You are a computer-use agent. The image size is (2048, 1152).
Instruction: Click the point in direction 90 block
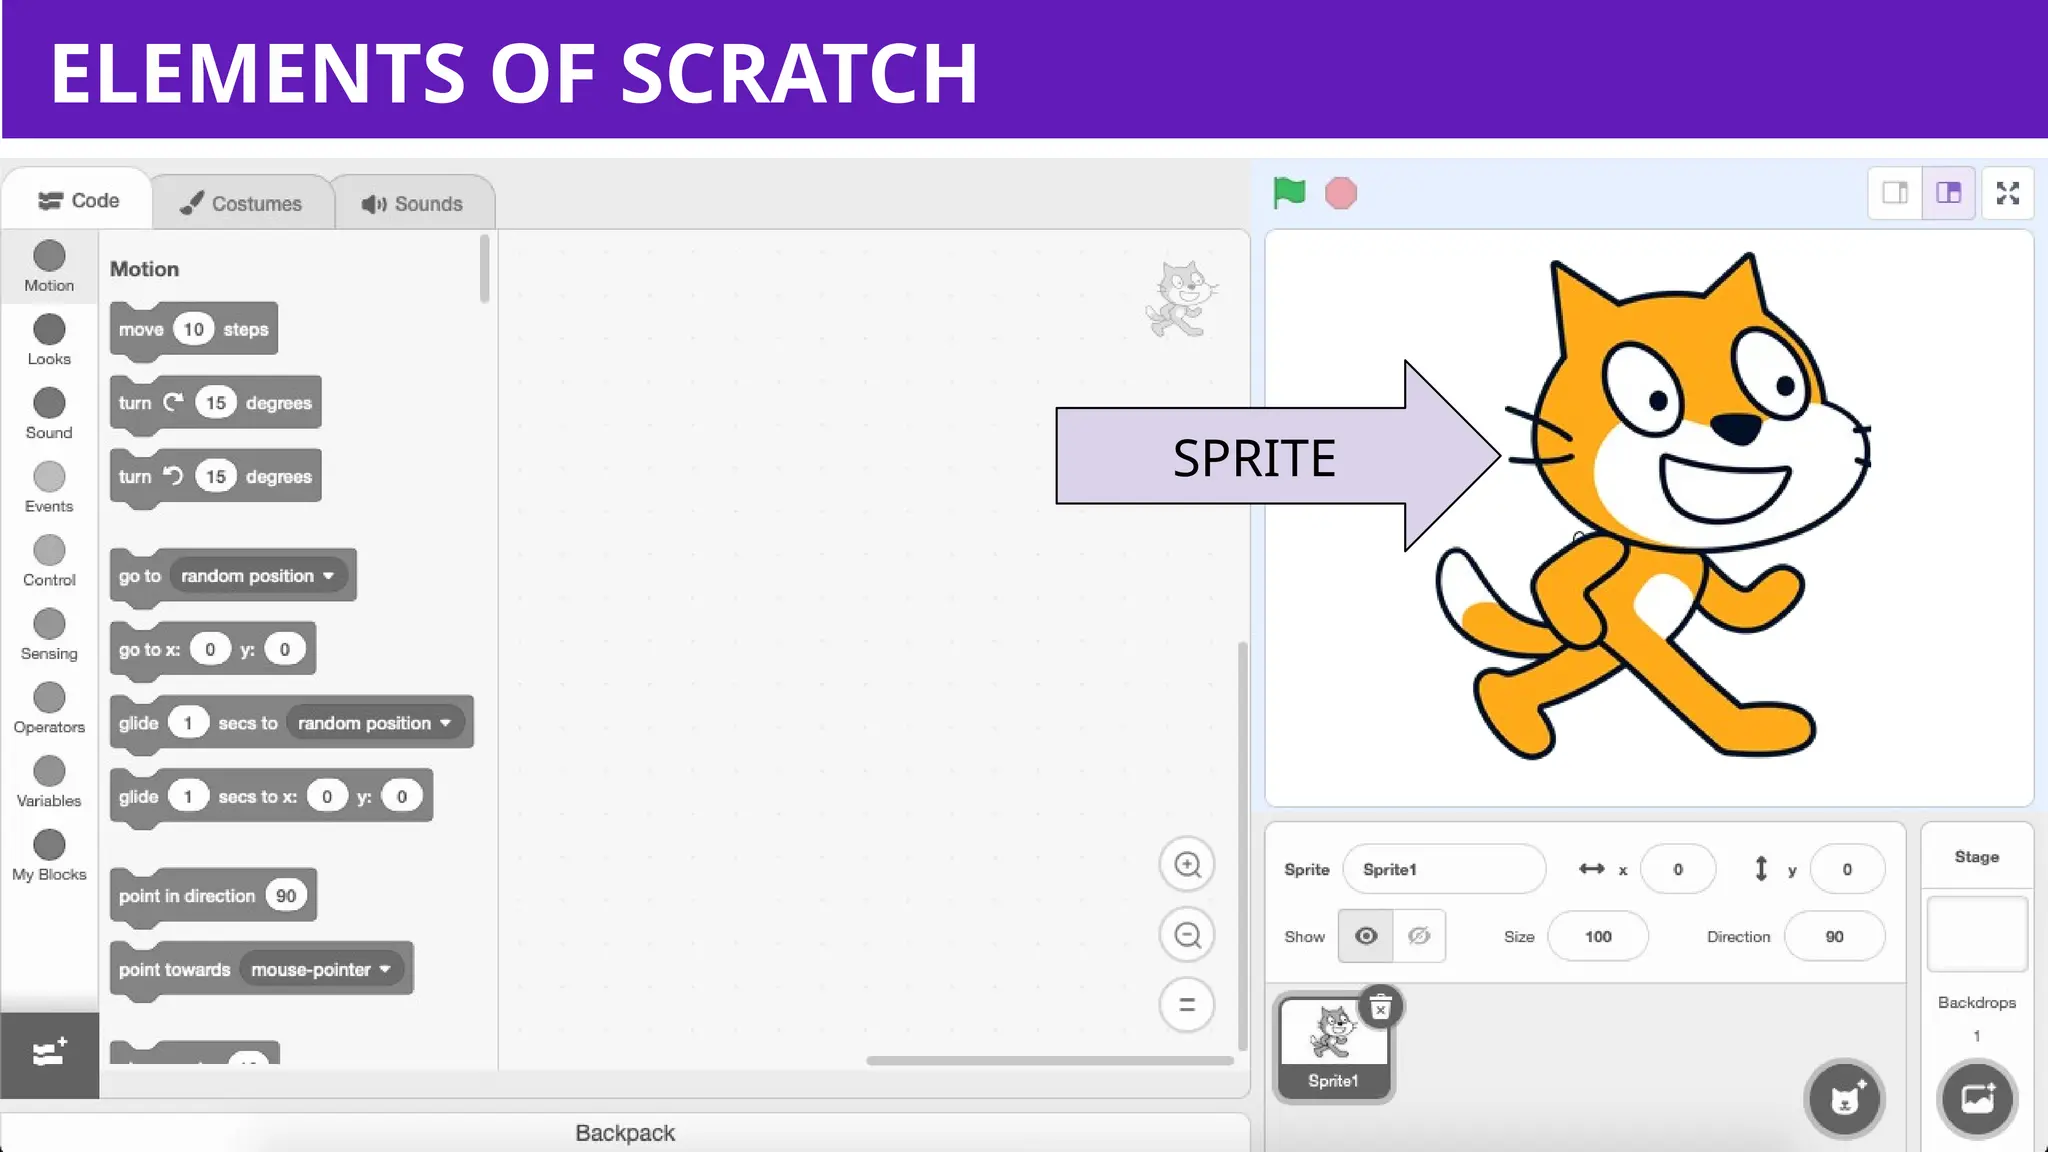pyautogui.click(x=212, y=896)
